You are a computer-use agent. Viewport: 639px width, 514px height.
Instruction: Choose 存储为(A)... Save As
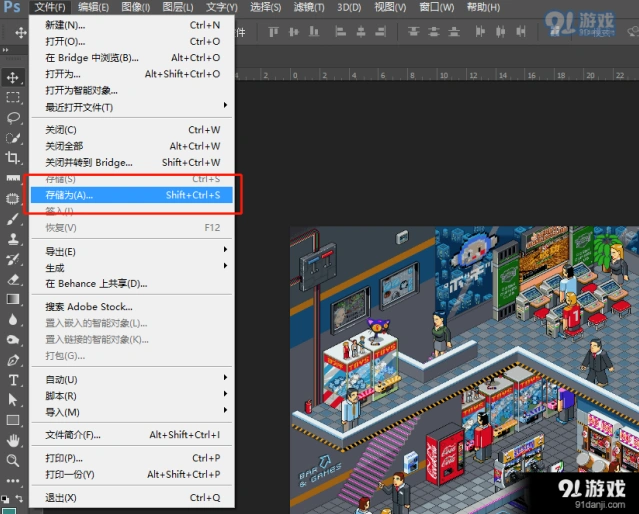click(x=132, y=195)
